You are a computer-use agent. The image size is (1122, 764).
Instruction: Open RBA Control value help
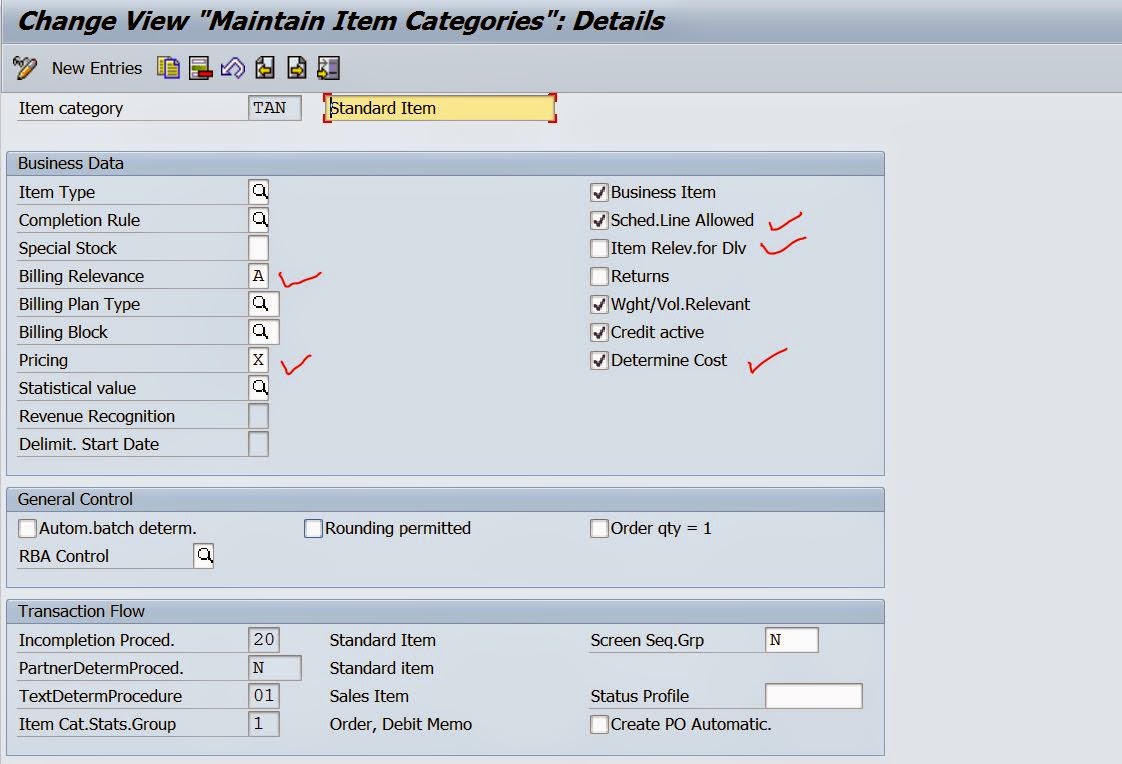pyautogui.click(x=204, y=555)
